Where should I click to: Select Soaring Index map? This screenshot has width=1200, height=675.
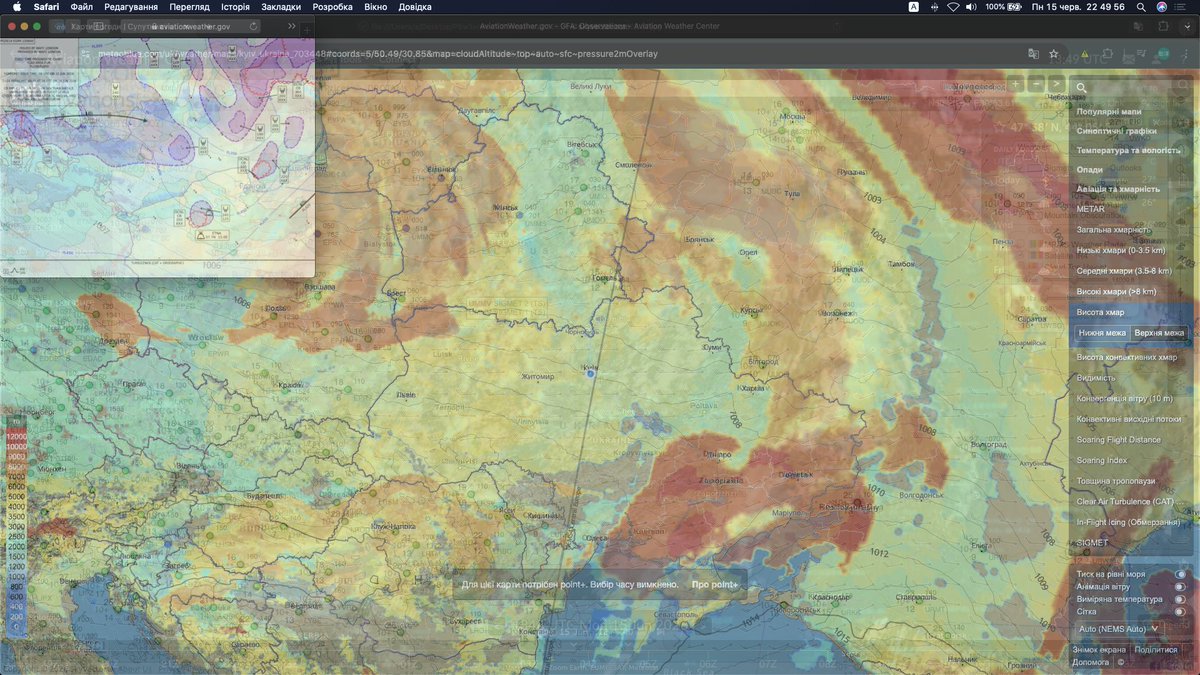pyautogui.click(x=1102, y=461)
